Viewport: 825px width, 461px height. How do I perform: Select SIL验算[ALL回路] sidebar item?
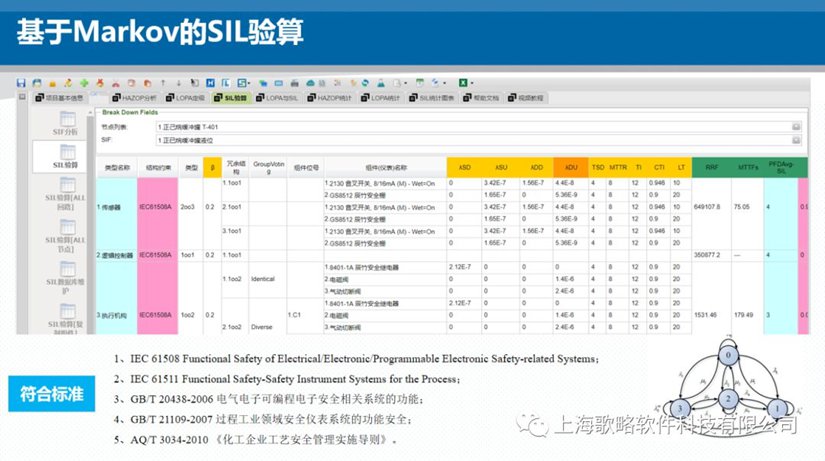(65, 194)
